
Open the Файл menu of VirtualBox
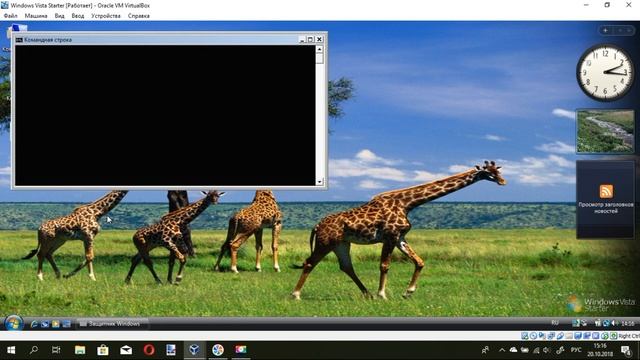(x=11, y=16)
